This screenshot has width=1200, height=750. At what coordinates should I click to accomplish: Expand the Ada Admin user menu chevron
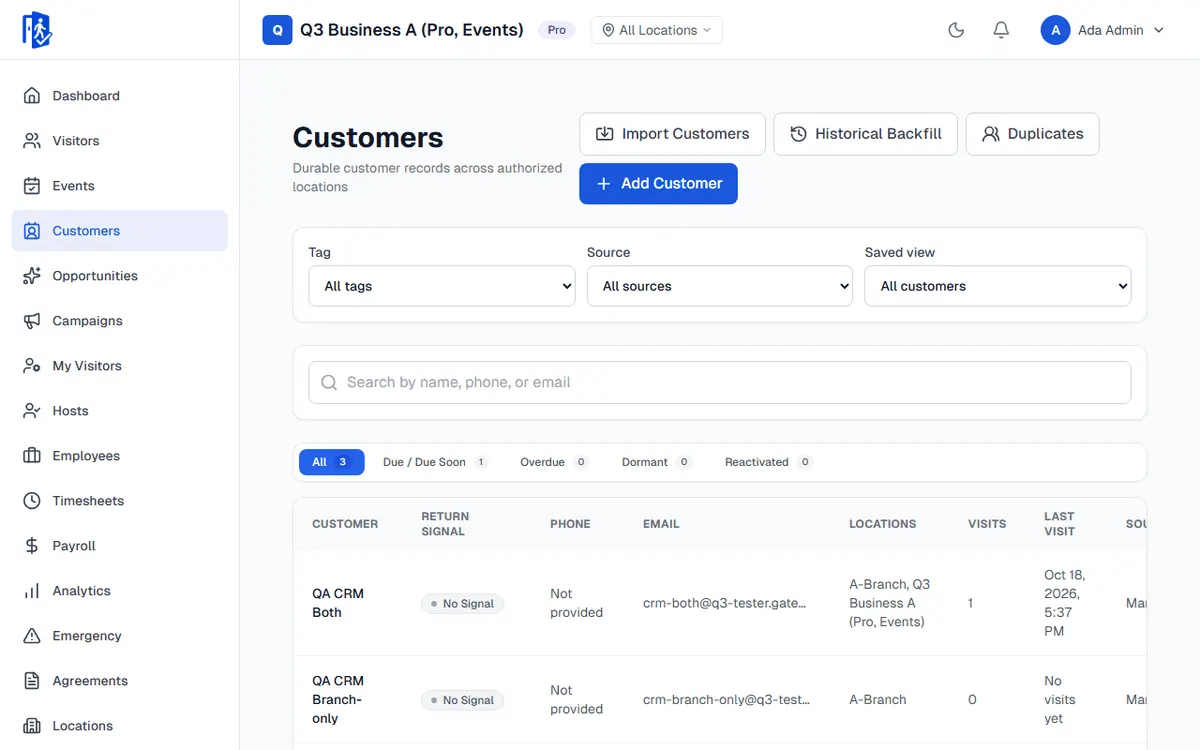click(1159, 30)
